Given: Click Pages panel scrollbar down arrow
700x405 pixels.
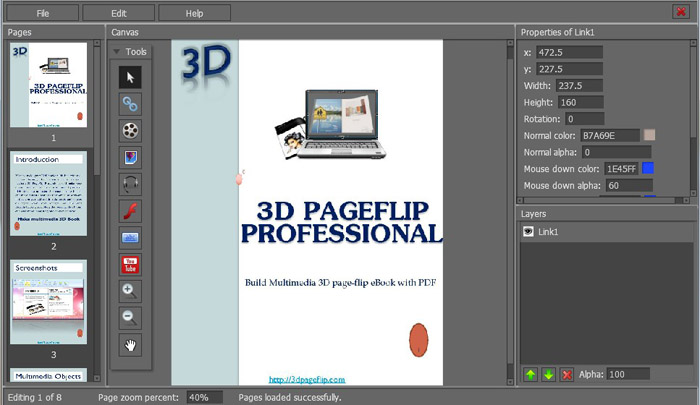Looking at the screenshot, I should point(97,378).
